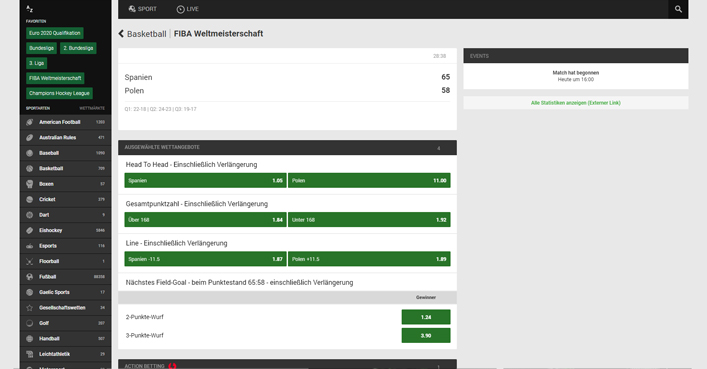The width and height of the screenshot is (707, 369).
Task: Click the Cricket sport icon
Action: 30,199
